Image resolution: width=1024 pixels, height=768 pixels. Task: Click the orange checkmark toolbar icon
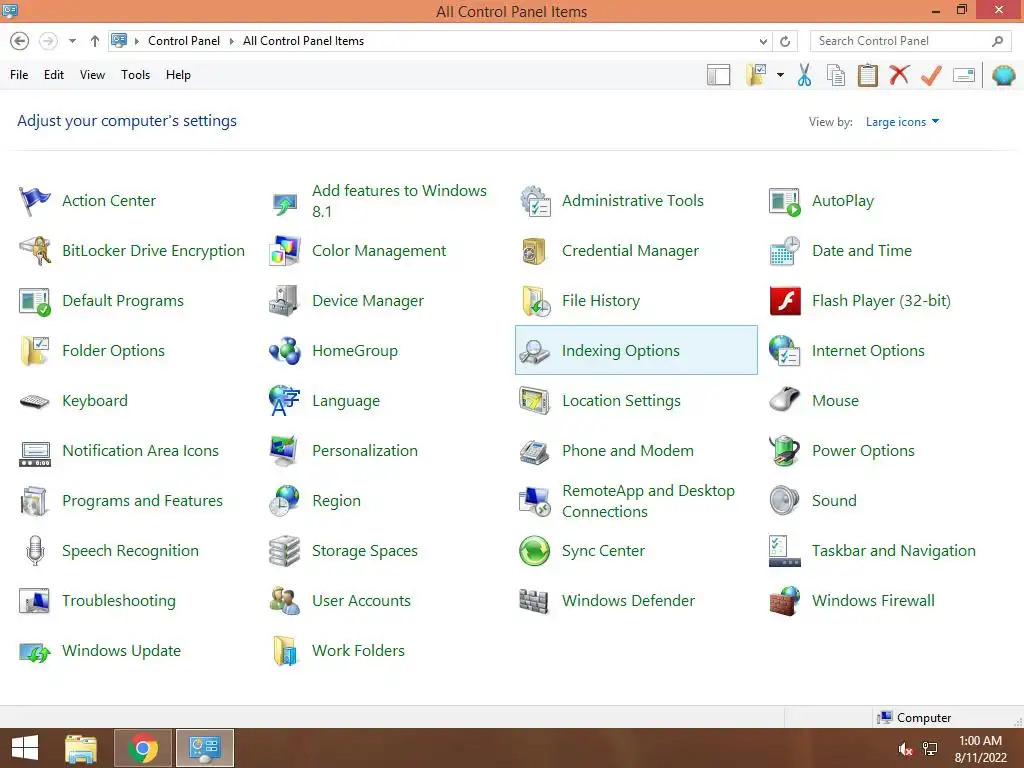[x=931, y=75]
